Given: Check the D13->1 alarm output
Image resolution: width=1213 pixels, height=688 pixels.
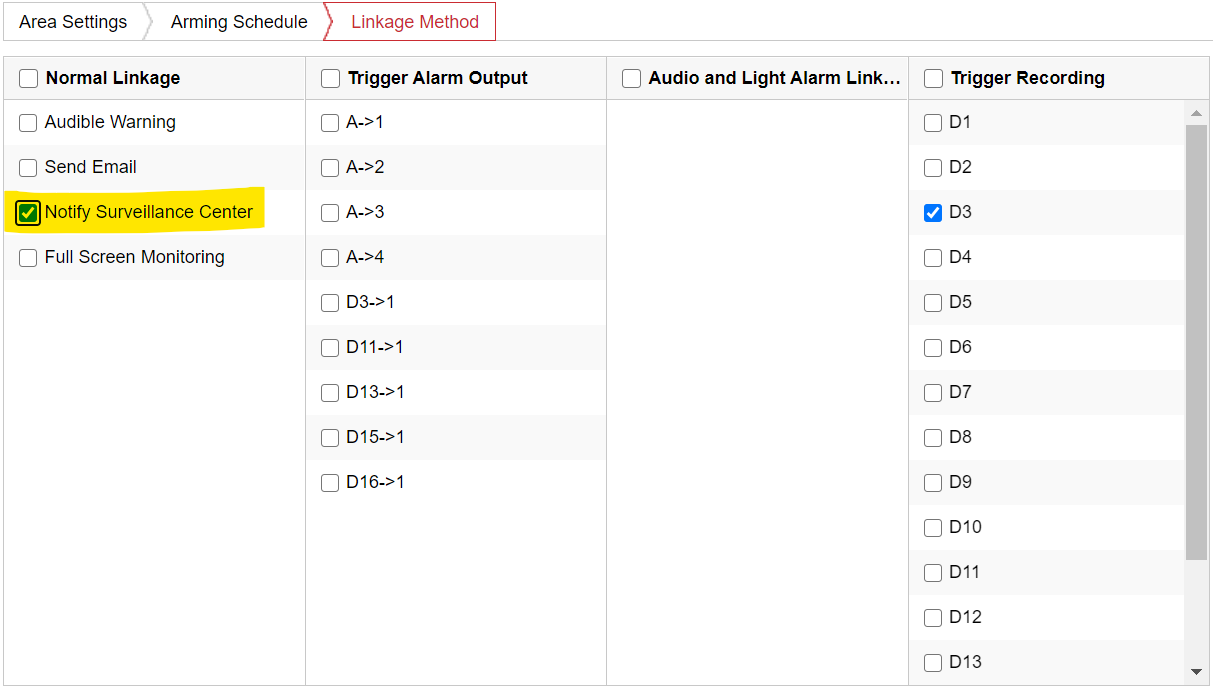Looking at the screenshot, I should (x=330, y=393).
